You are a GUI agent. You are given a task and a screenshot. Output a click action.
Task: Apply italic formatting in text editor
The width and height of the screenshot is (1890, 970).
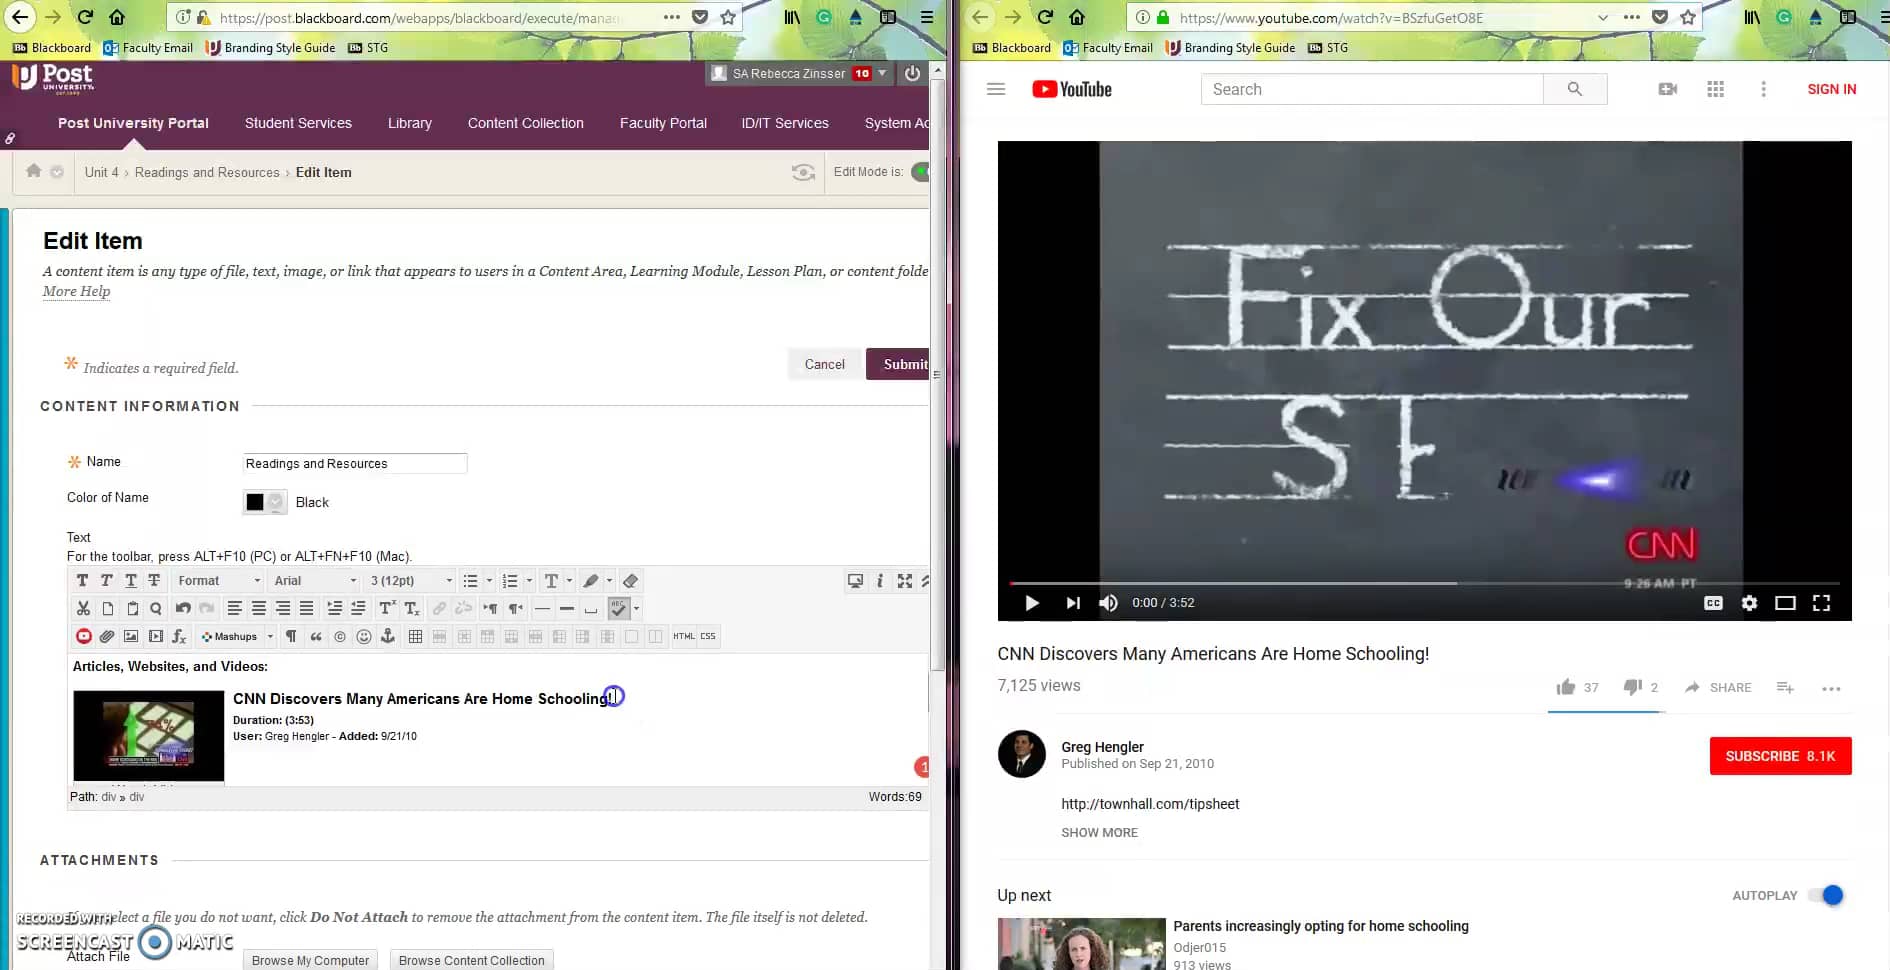point(106,581)
